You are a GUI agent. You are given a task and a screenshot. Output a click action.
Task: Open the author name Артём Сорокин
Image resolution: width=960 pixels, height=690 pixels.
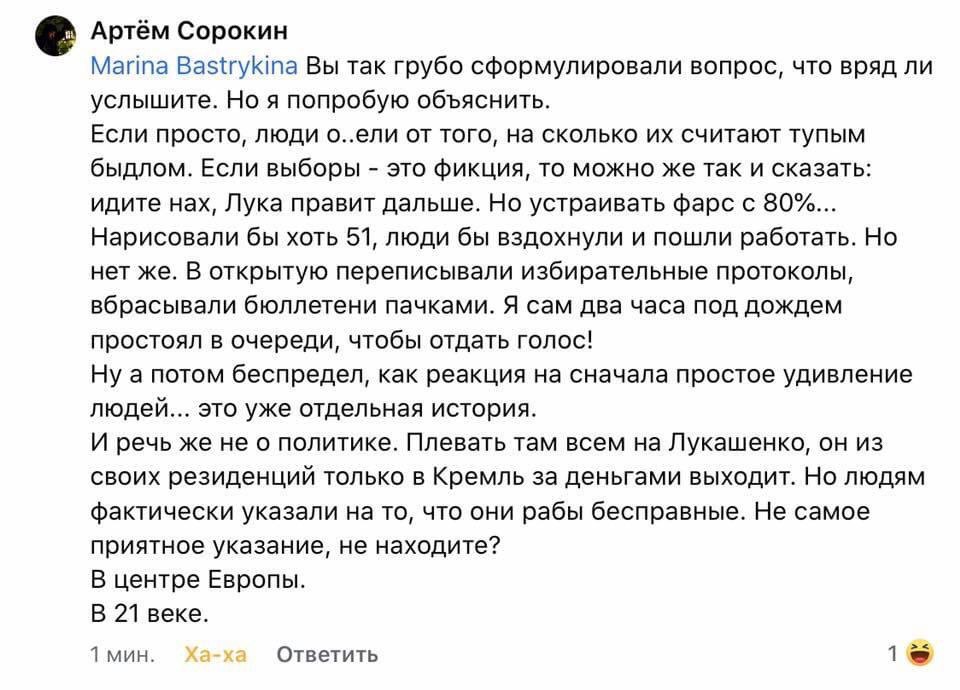(189, 30)
